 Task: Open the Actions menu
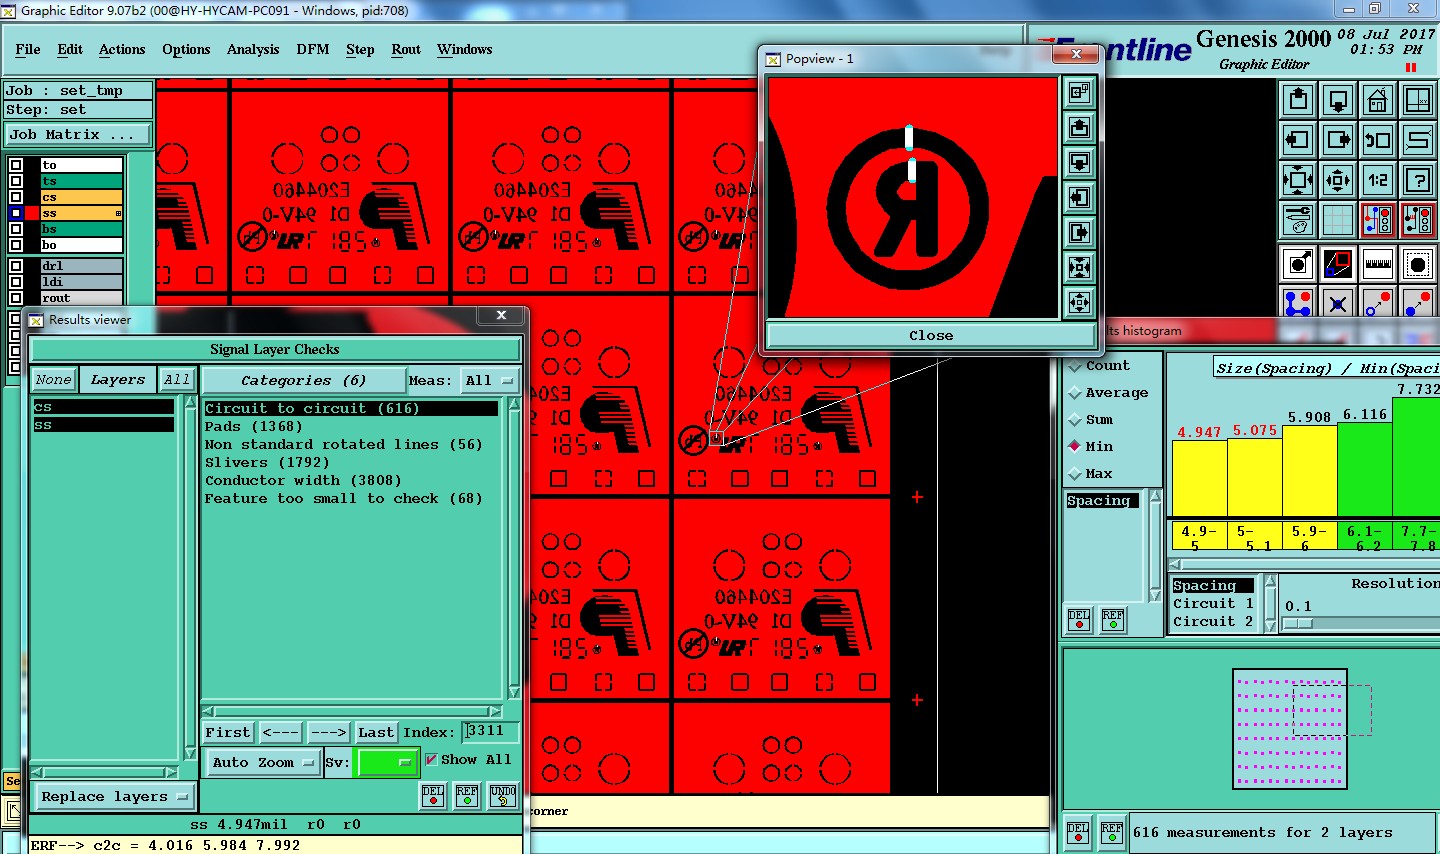point(122,49)
